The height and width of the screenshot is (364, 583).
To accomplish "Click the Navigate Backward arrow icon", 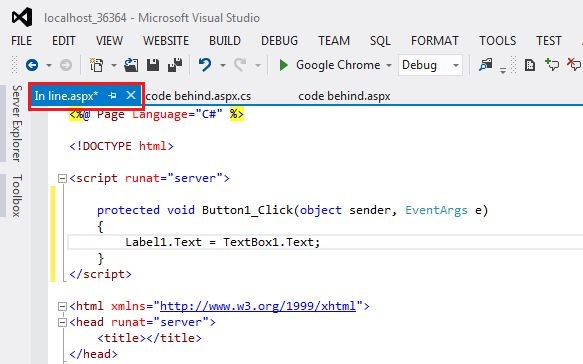I will tap(32, 65).
